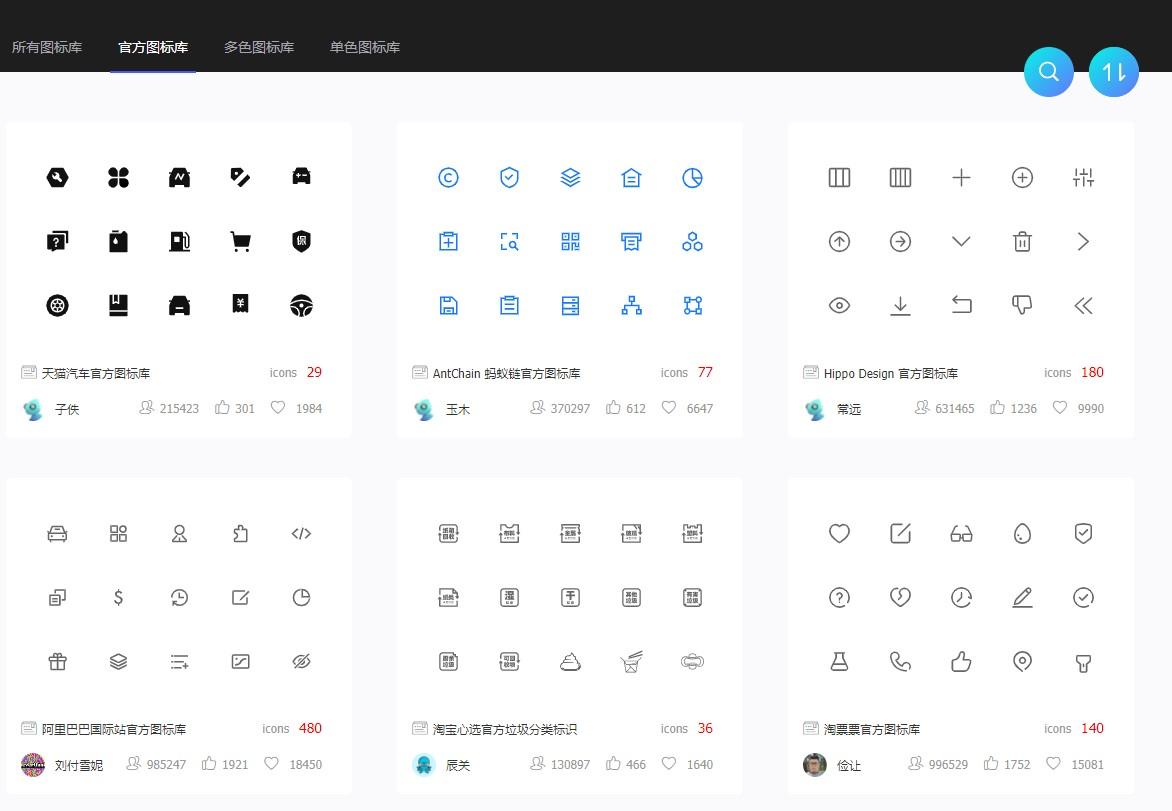Click the flask beaker icon in 淘票票
This screenshot has height=811, width=1172.
pyautogui.click(x=839, y=662)
